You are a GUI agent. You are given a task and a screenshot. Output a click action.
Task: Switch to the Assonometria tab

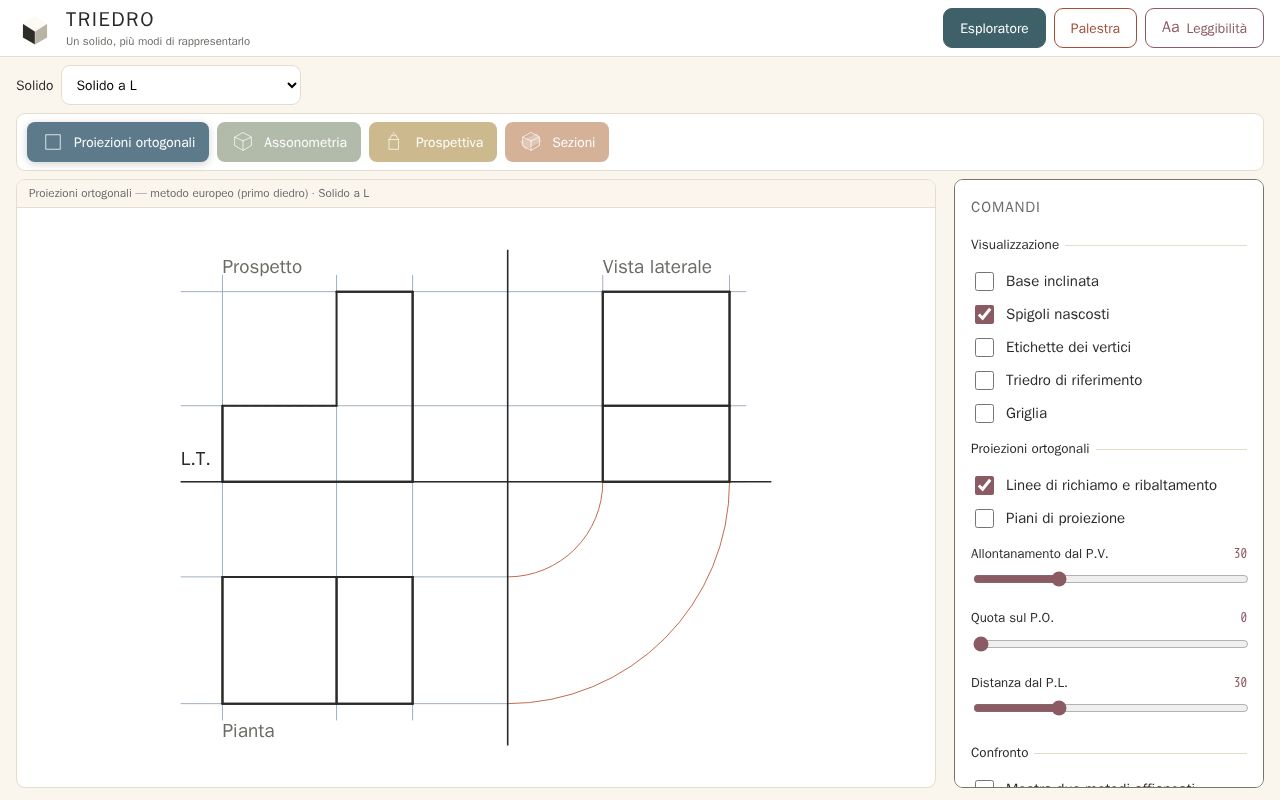click(289, 142)
